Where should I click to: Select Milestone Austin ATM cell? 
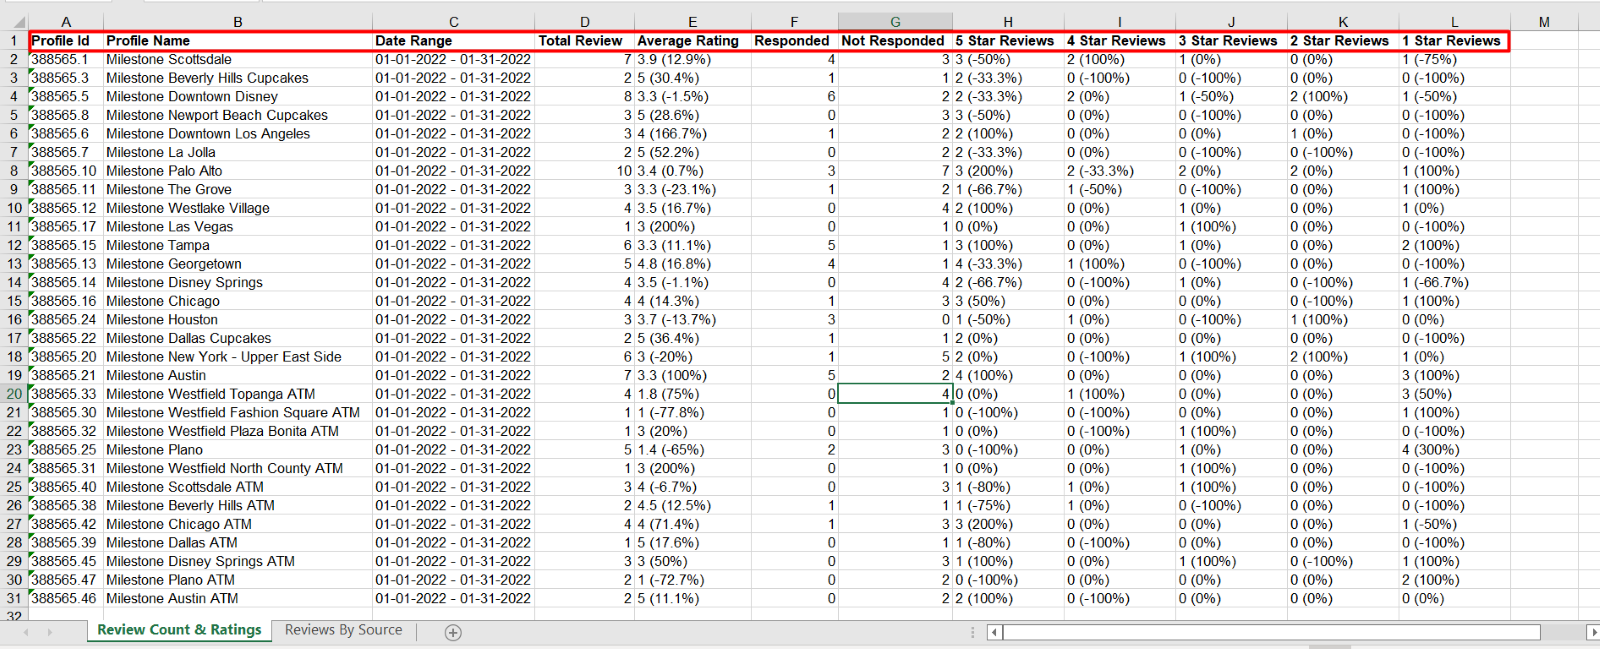[238, 598]
